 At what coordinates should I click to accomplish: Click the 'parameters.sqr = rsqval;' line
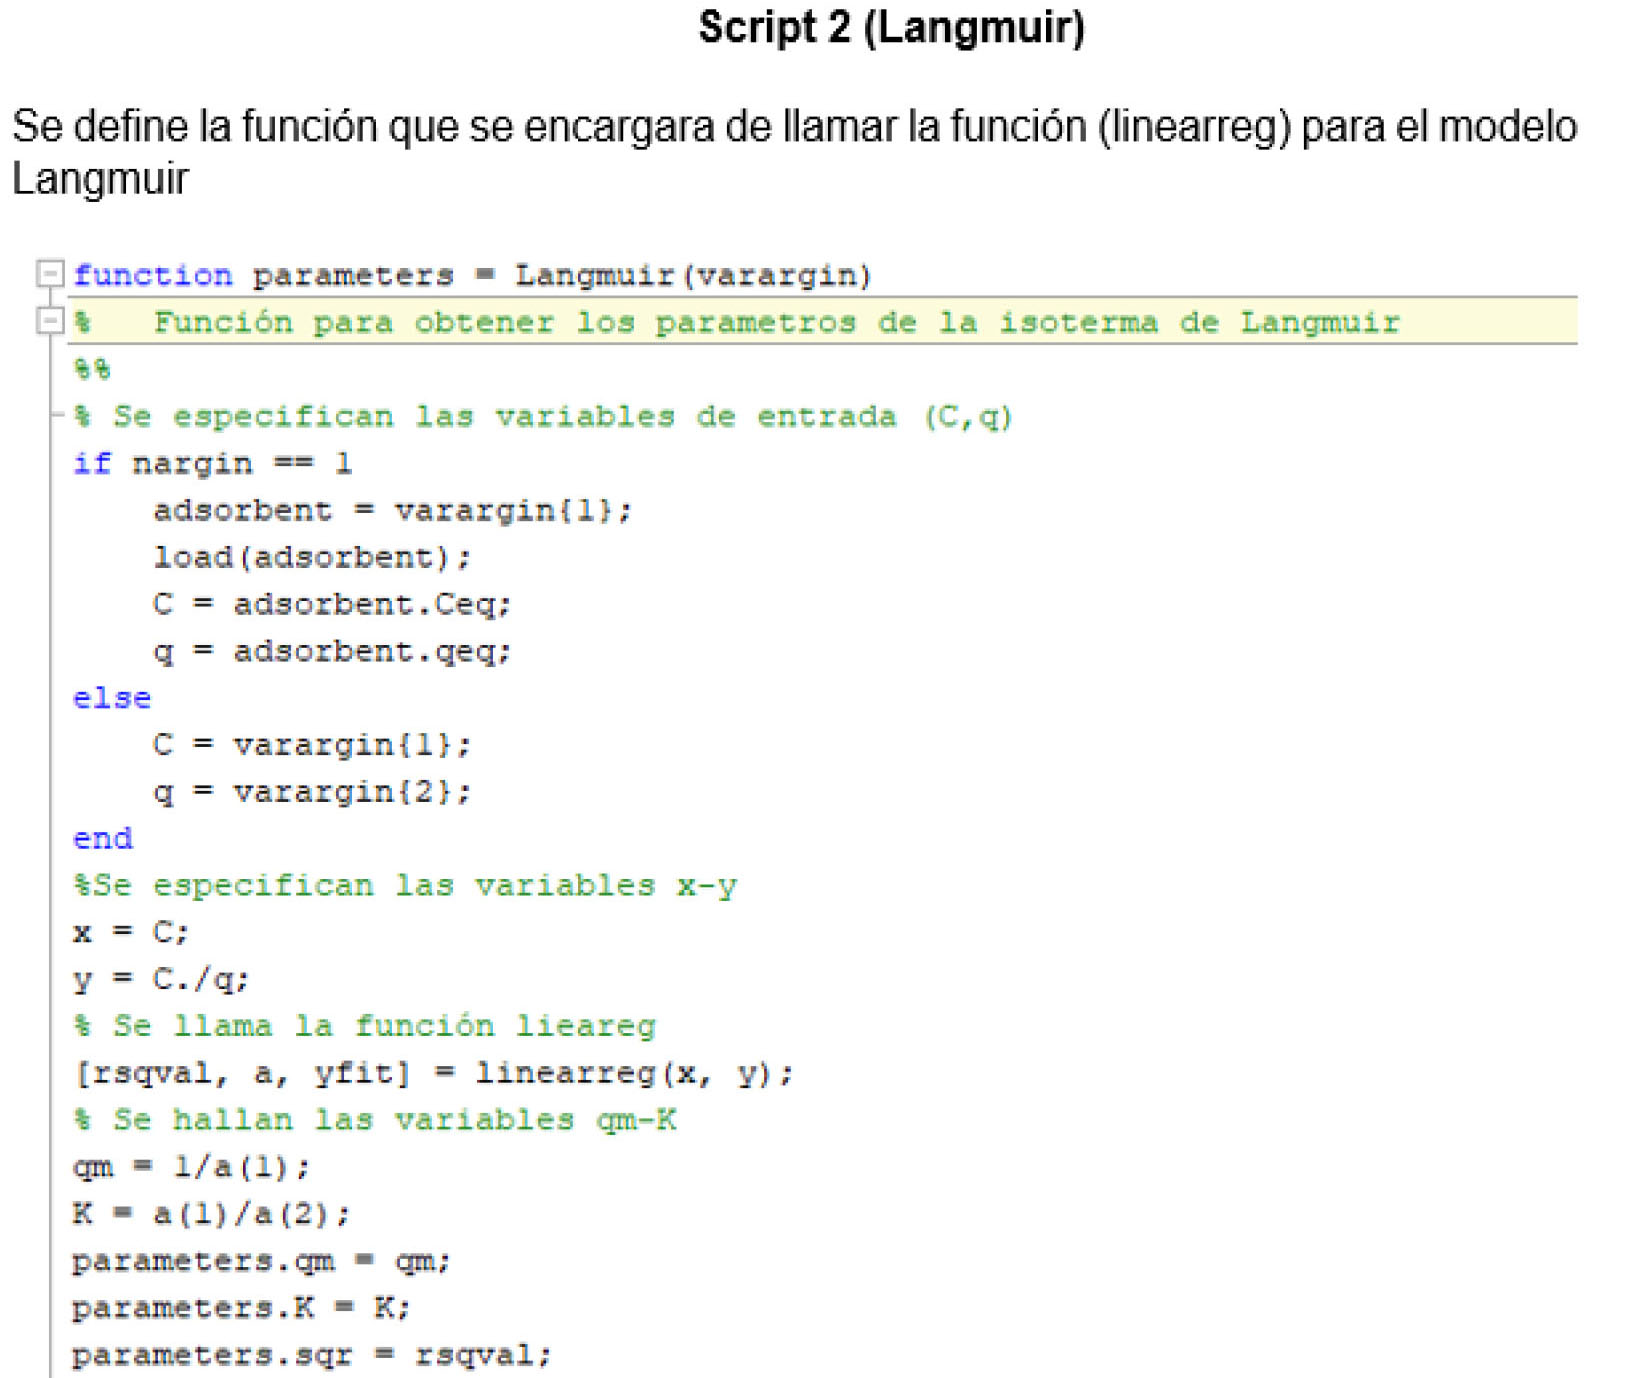pos(311,1355)
